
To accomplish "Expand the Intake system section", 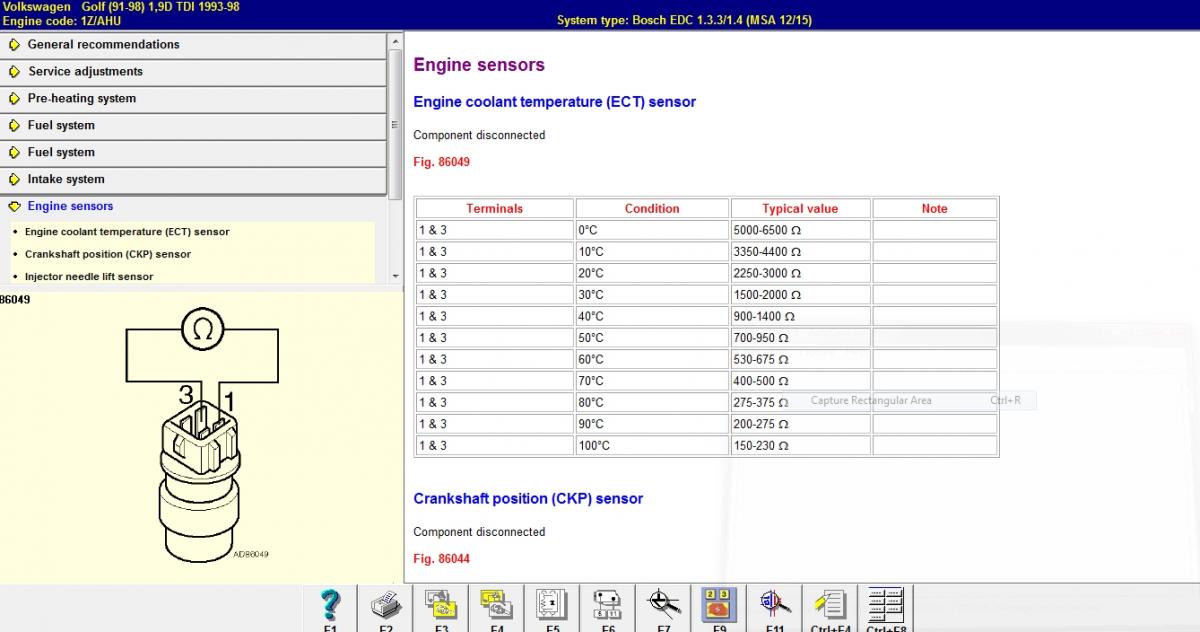I will coord(66,180).
